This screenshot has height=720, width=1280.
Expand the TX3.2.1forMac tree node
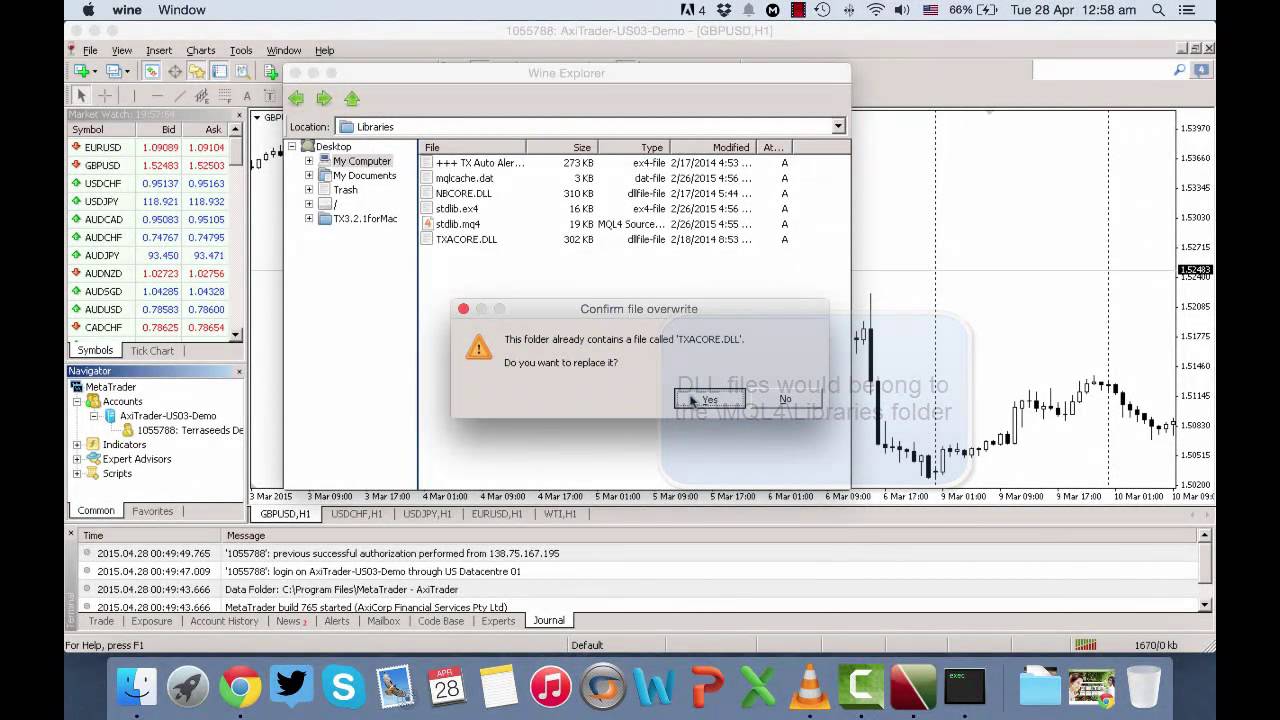click(309, 219)
